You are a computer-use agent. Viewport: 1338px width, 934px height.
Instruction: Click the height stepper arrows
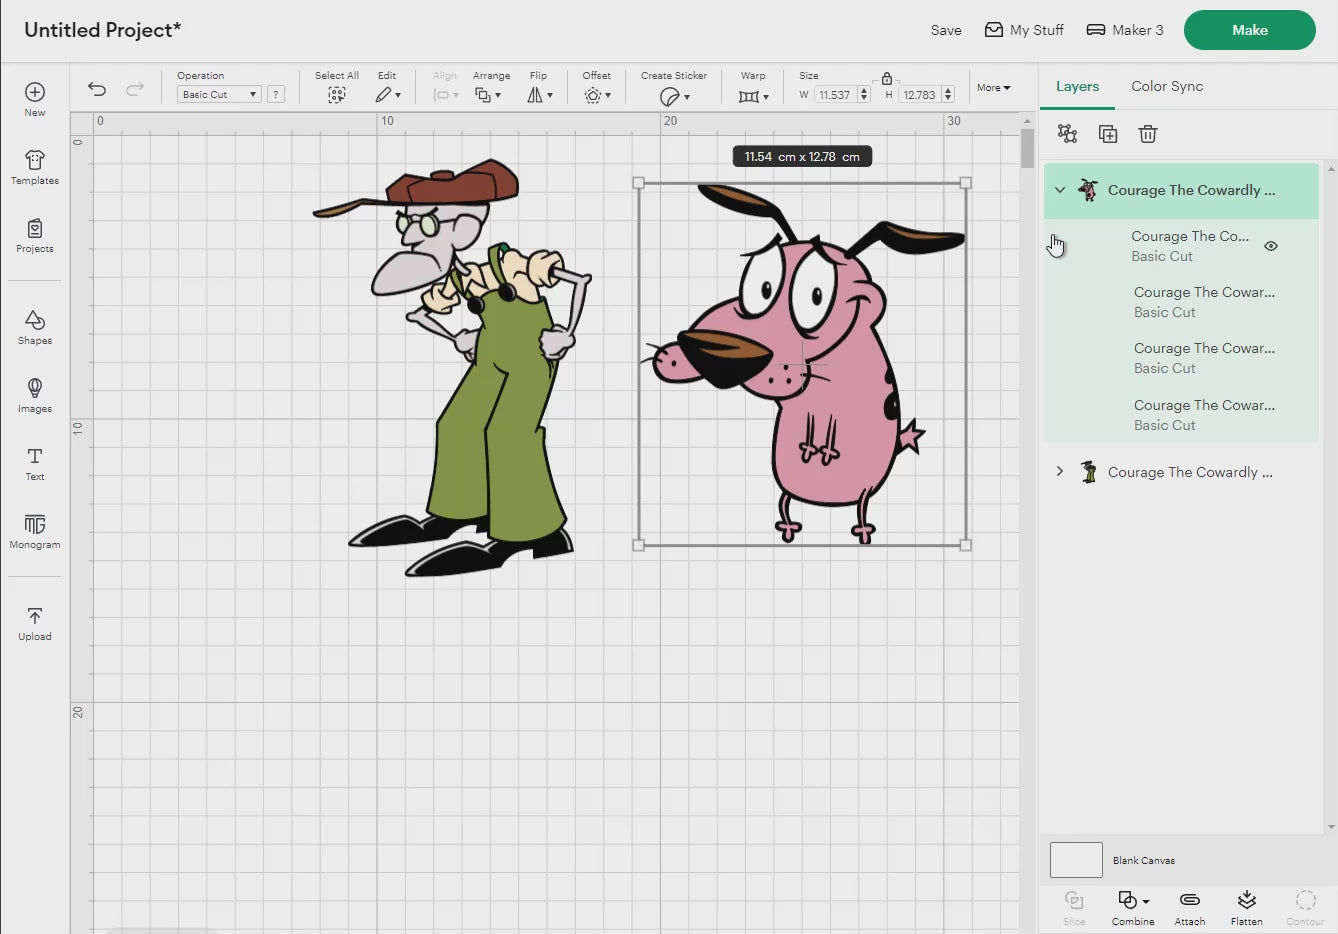948,94
